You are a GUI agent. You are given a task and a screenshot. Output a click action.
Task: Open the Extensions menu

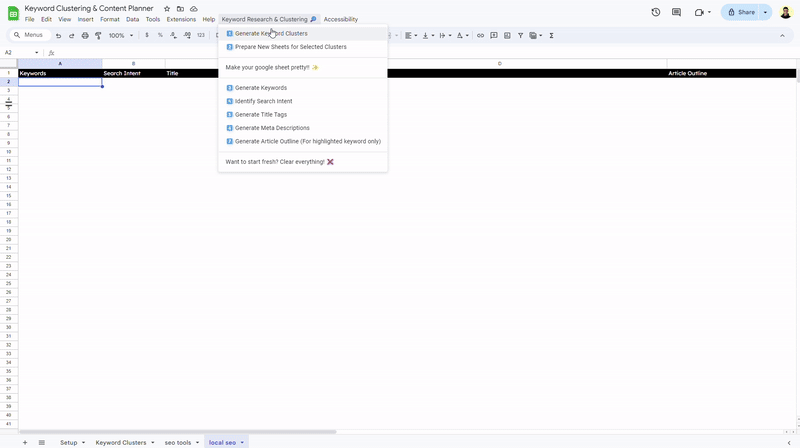tap(181, 19)
